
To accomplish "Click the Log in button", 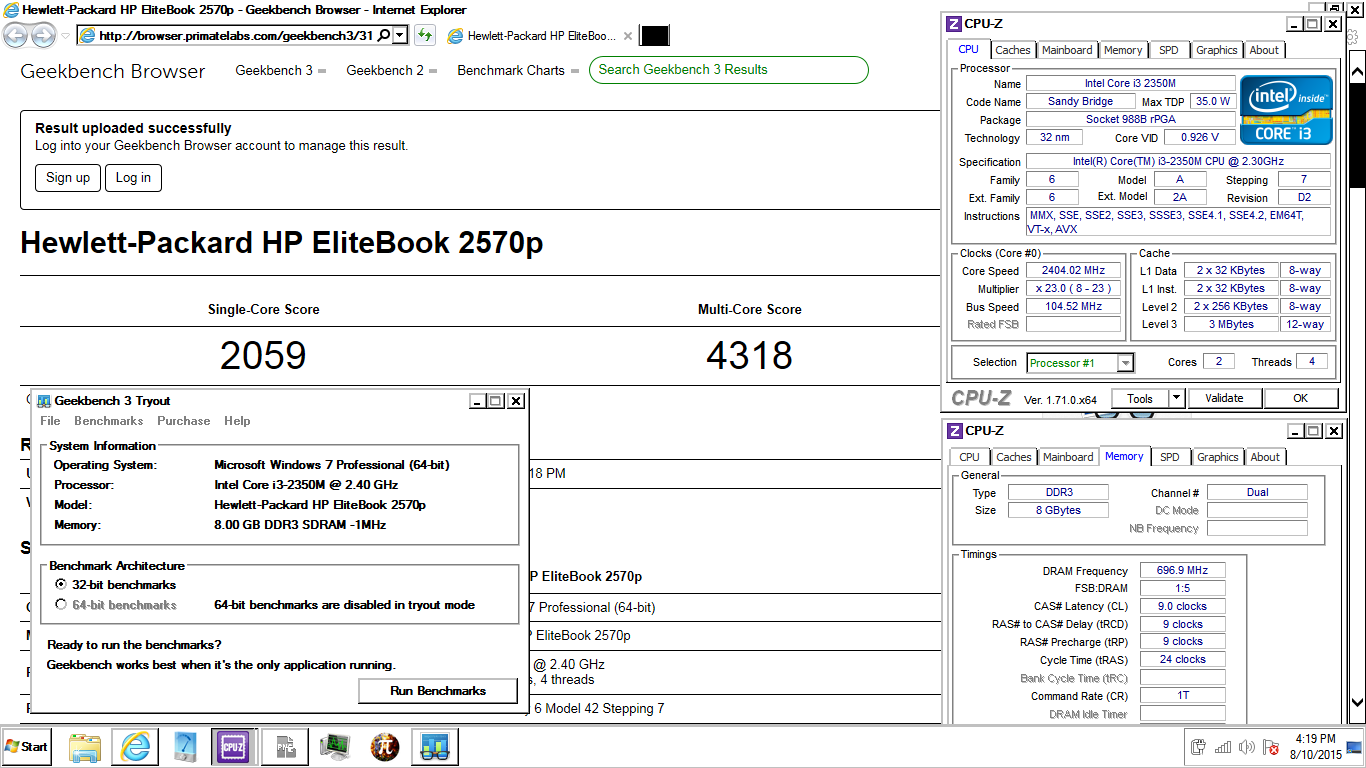I will [x=133, y=178].
